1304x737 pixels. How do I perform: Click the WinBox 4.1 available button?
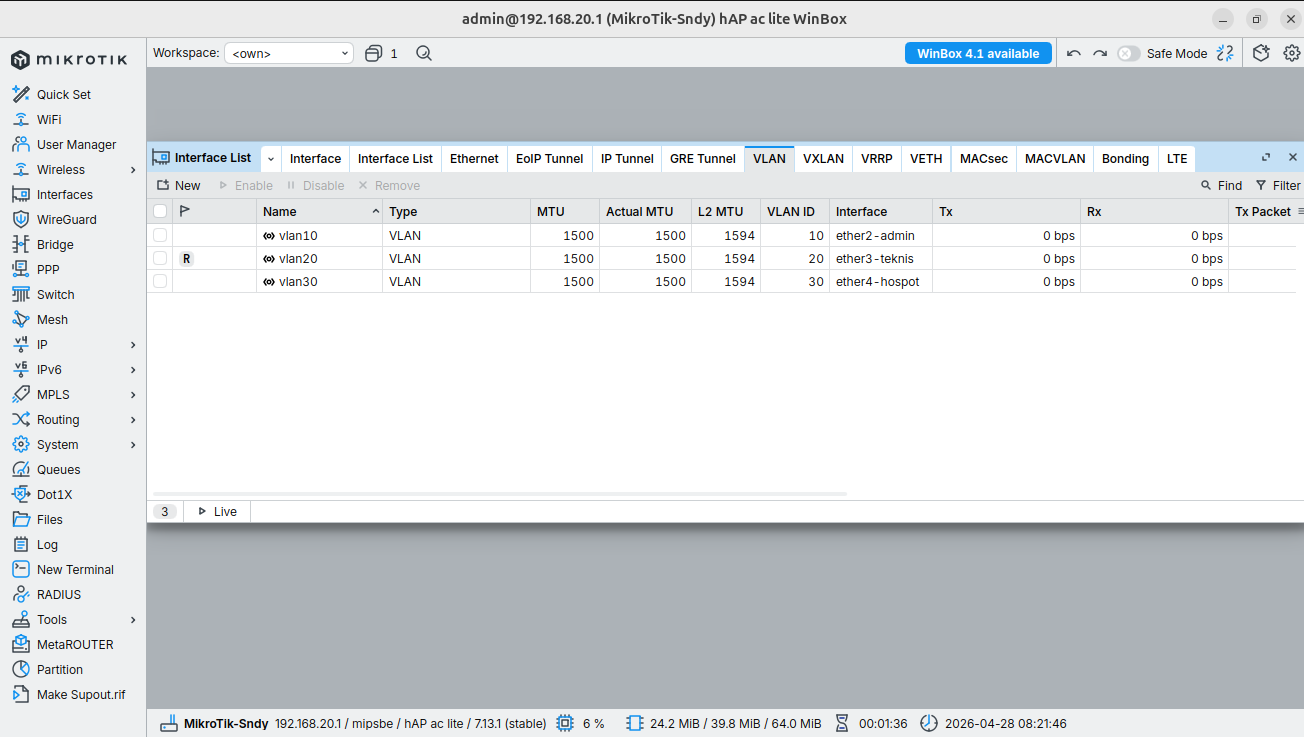click(x=978, y=53)
